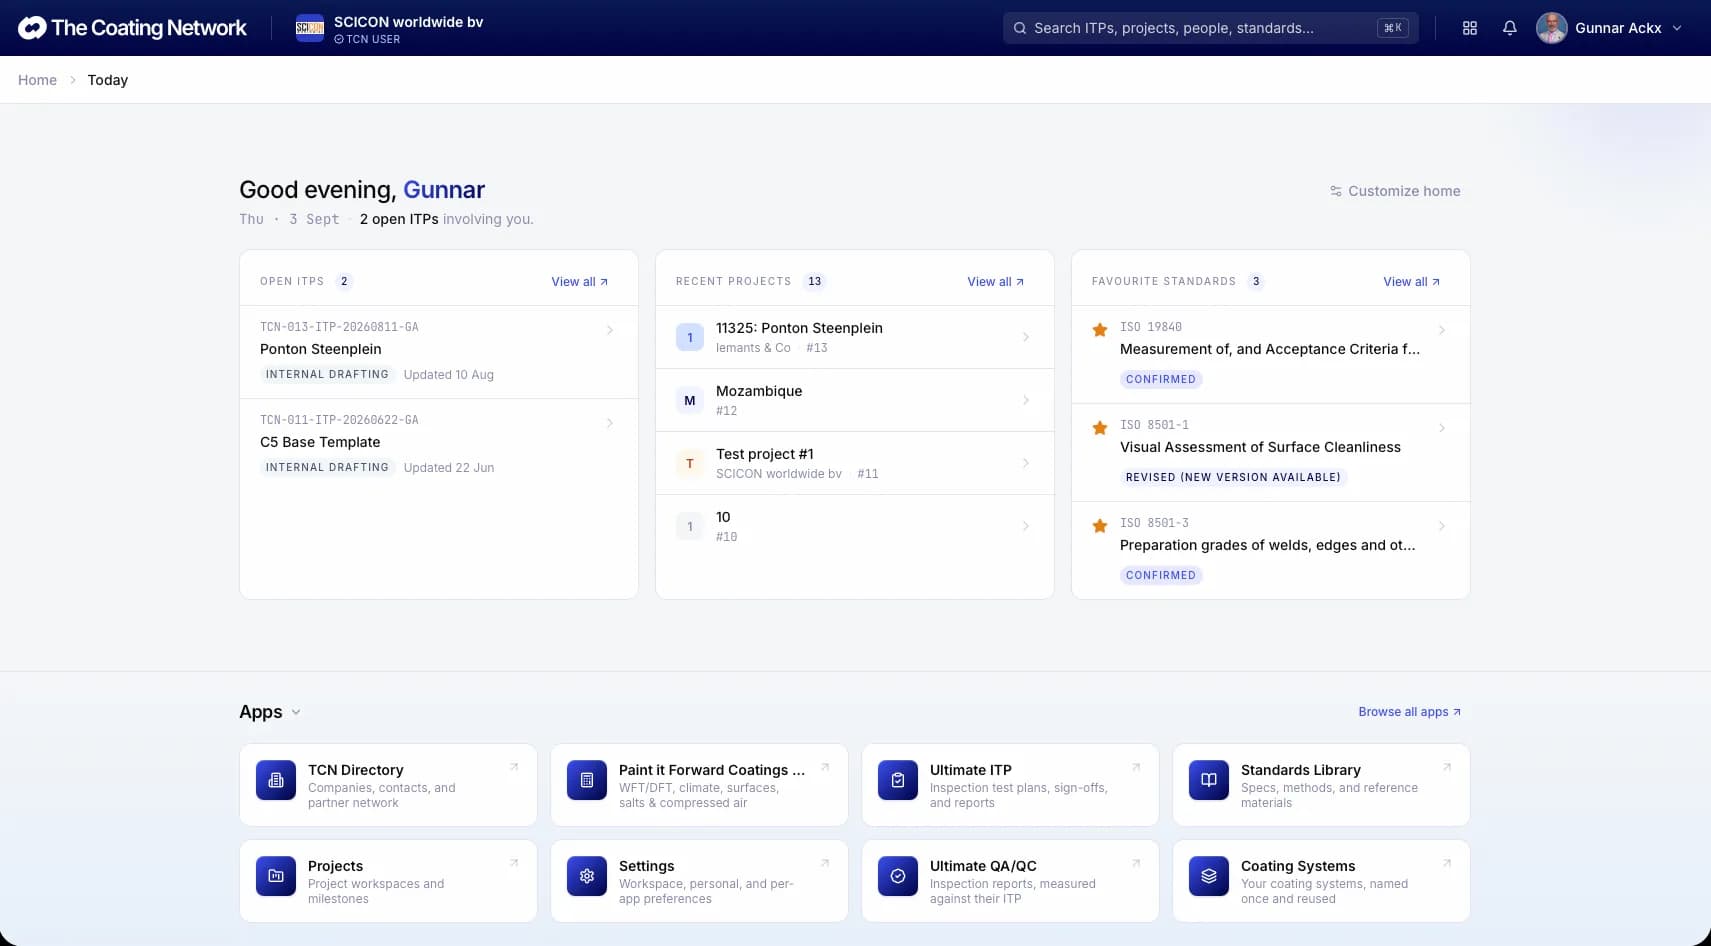
Task: Open notifications bell
Action: 1510,28
